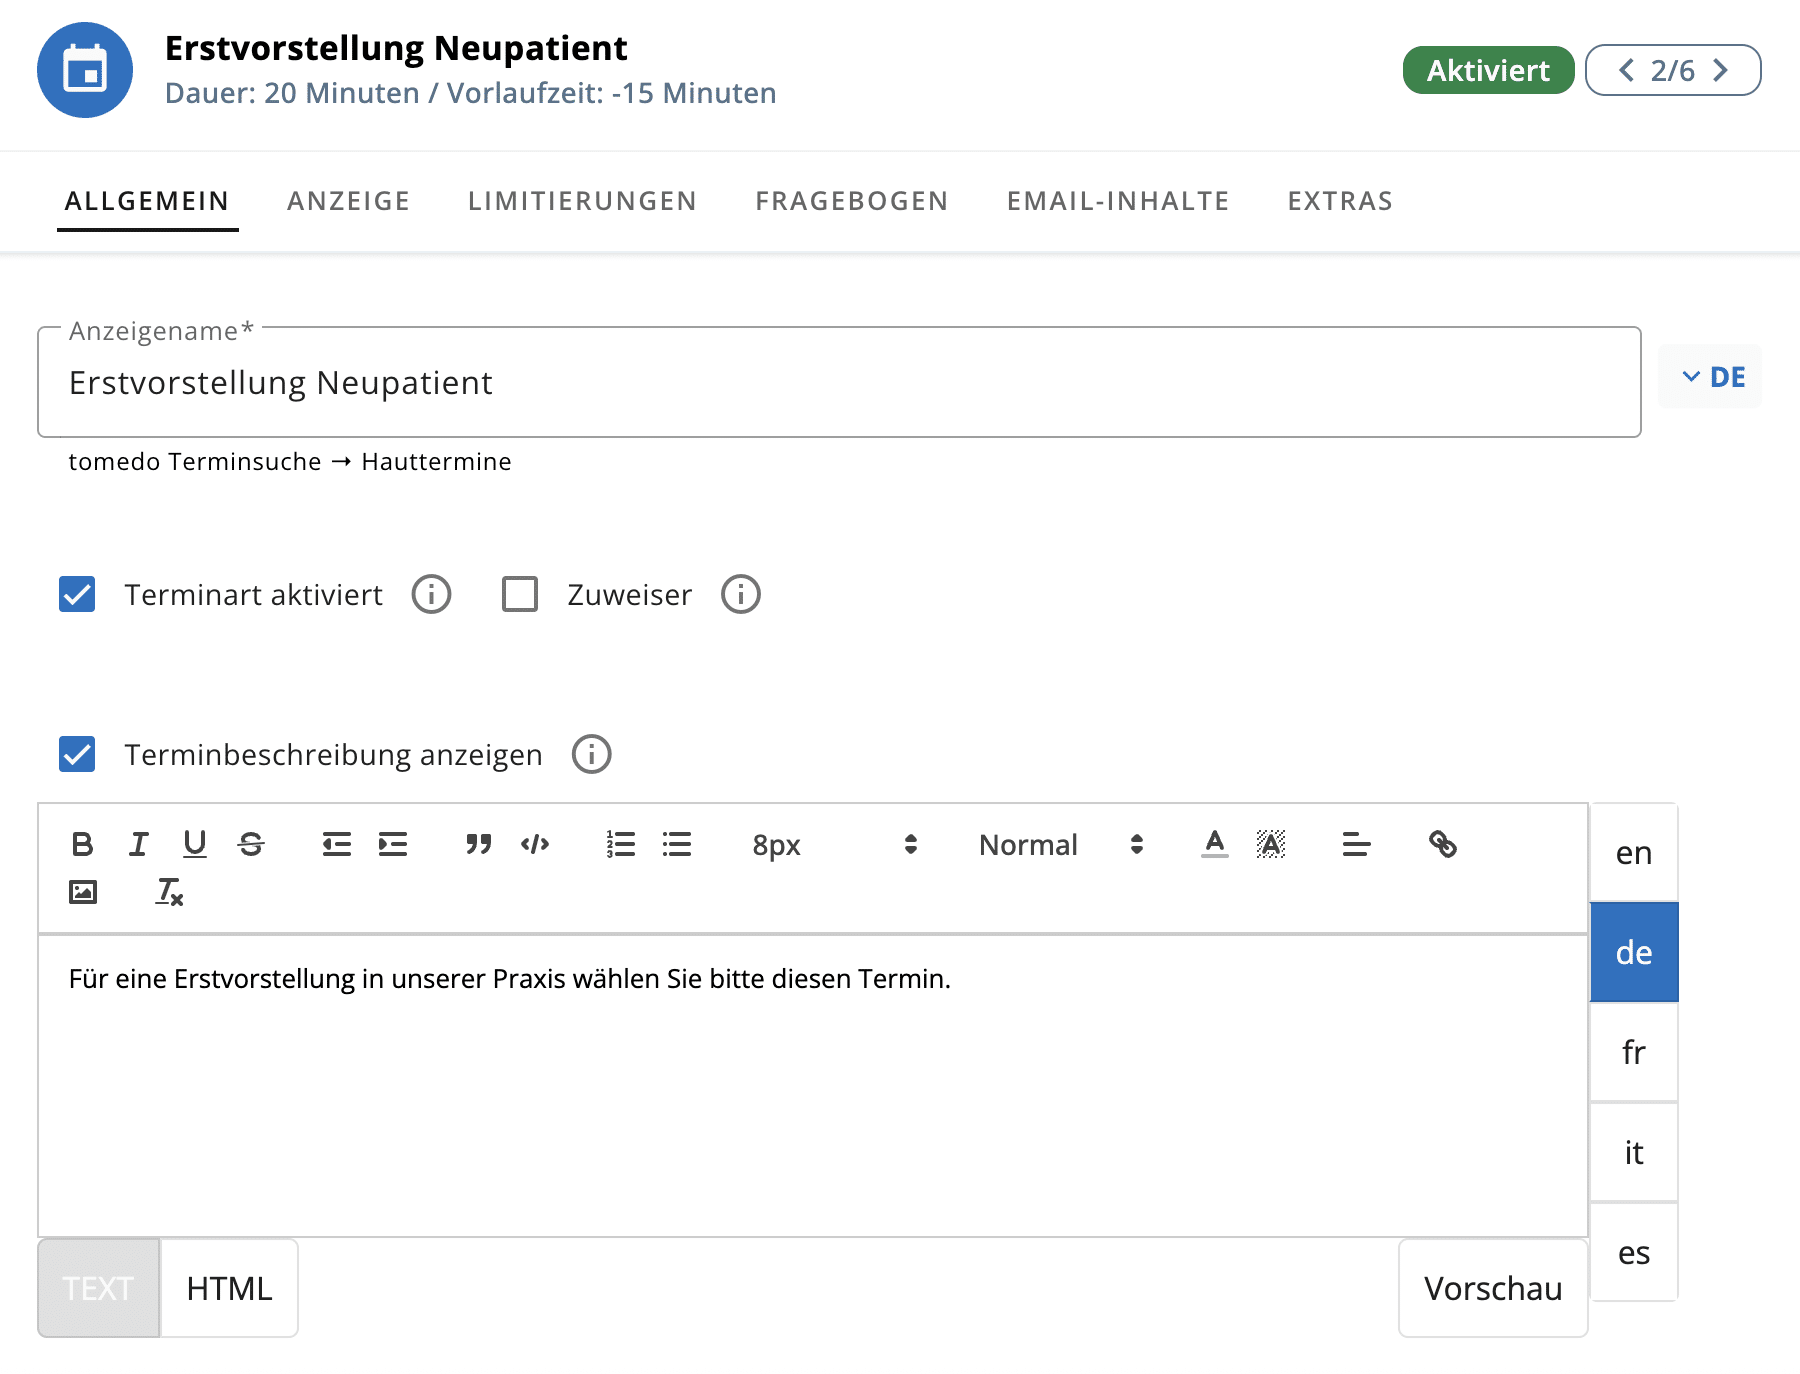Switch editor to HTML mode
The height and width of the screenshot is (1374, 1800).
[x=229, y=1288]
